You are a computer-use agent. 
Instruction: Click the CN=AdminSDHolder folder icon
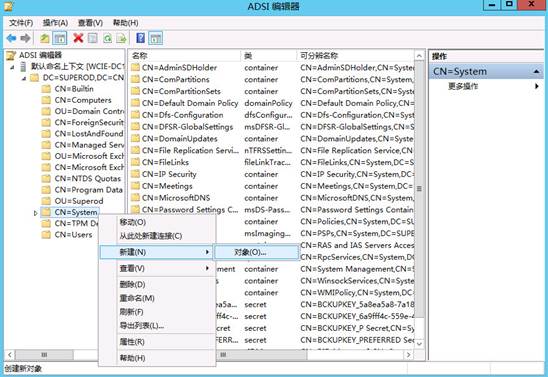(x=135, y=67)
